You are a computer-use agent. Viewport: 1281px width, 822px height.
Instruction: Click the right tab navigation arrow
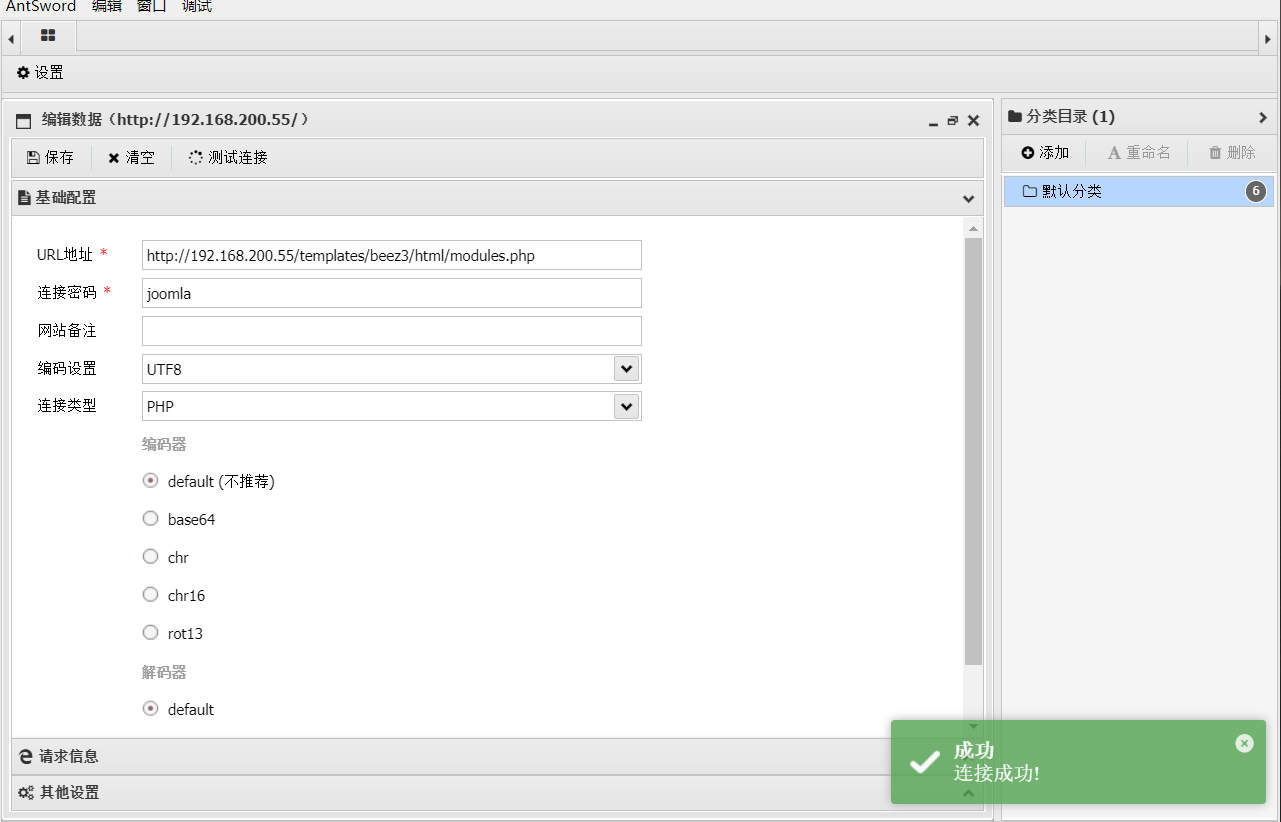(x=1268, y=39)
